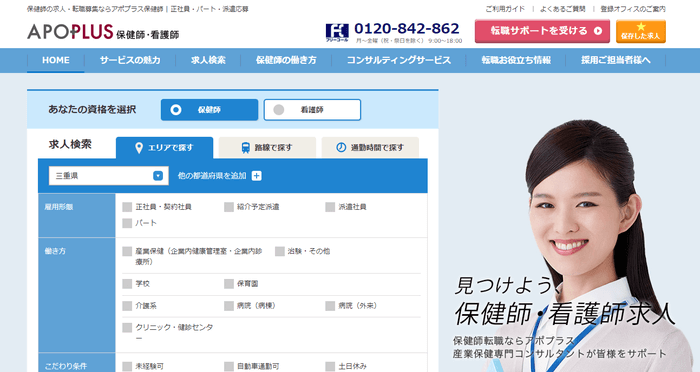Click the 働き方 row label

(x=55, y=251)
